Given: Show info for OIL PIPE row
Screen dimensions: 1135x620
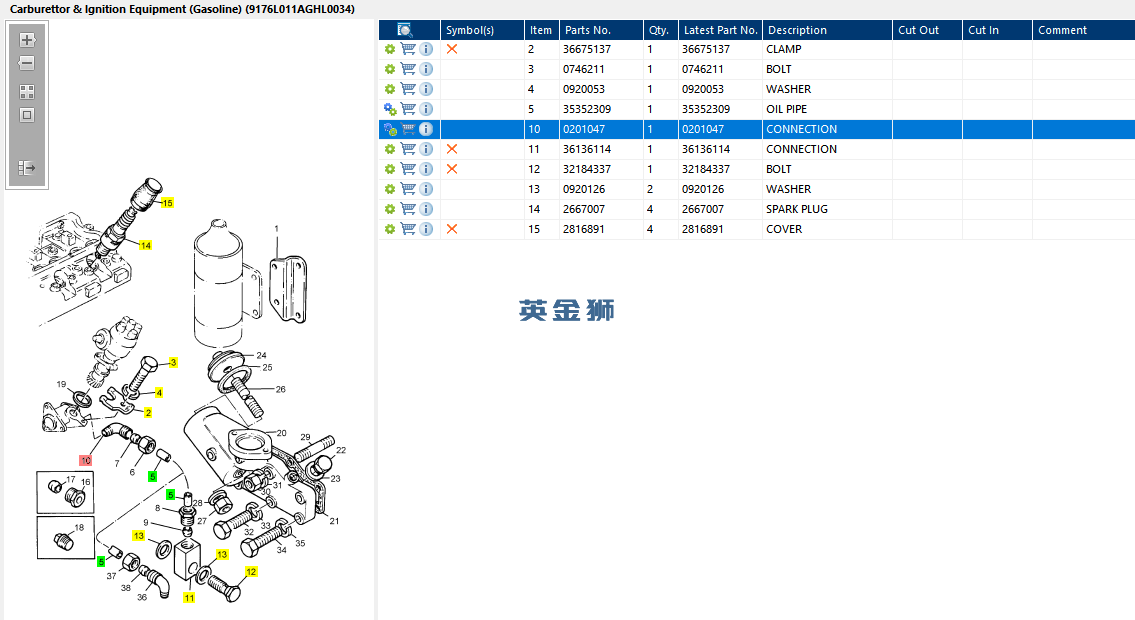Looking at the screenshot, I should [426, 109].
